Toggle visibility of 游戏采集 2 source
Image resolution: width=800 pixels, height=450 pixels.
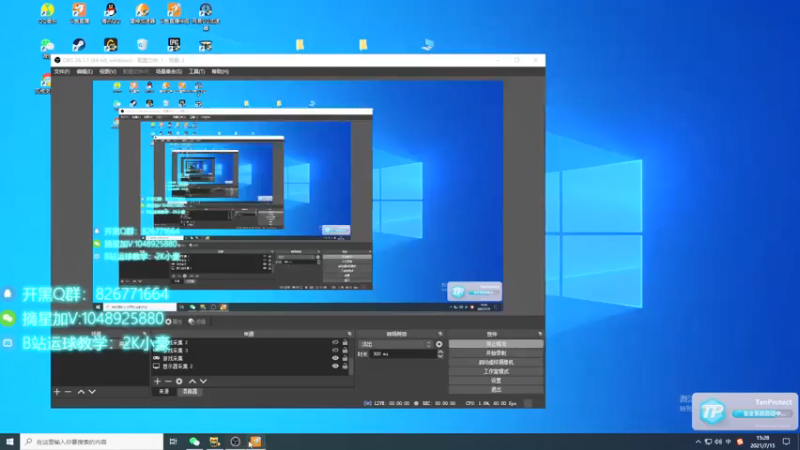(x=335, y=342)
